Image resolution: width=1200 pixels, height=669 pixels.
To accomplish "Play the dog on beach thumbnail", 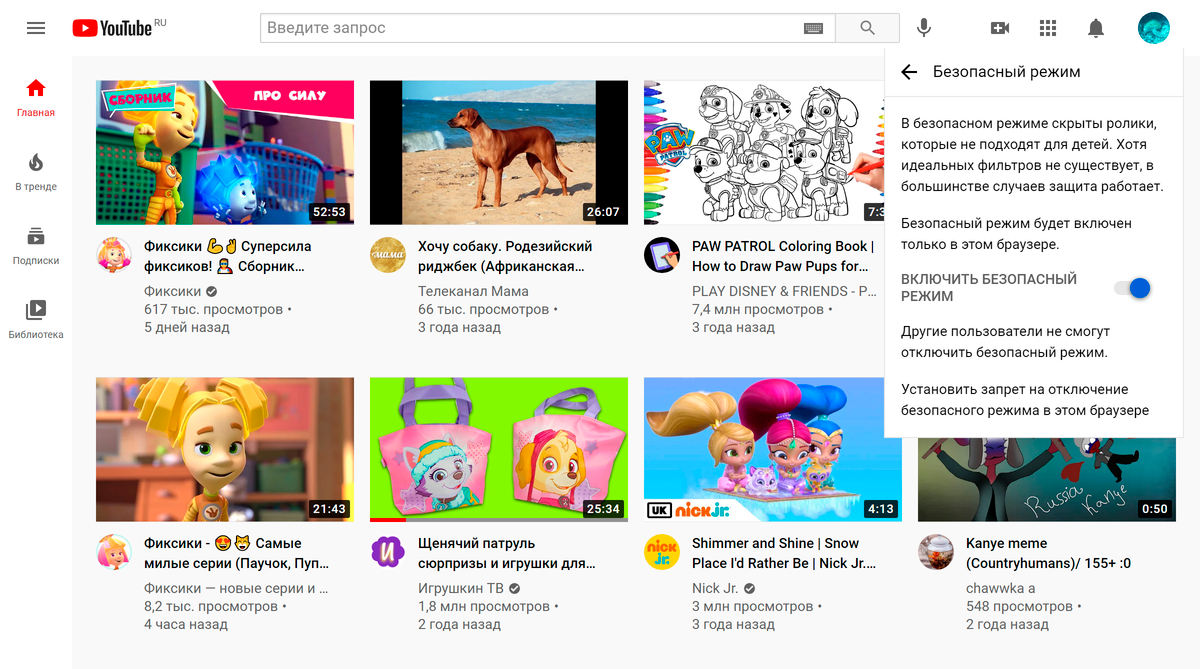I will 499,153.
